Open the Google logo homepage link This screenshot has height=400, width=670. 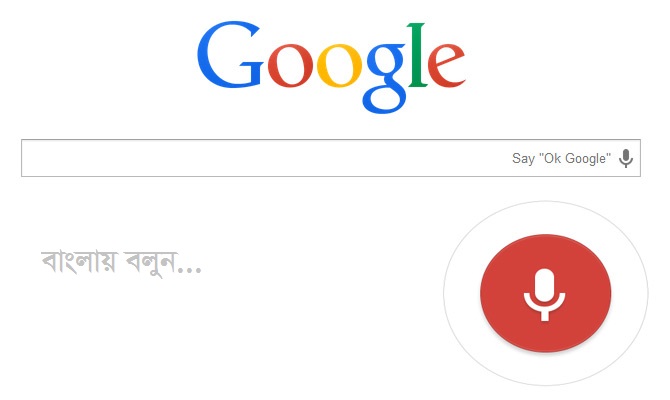[x=331, y=67]
